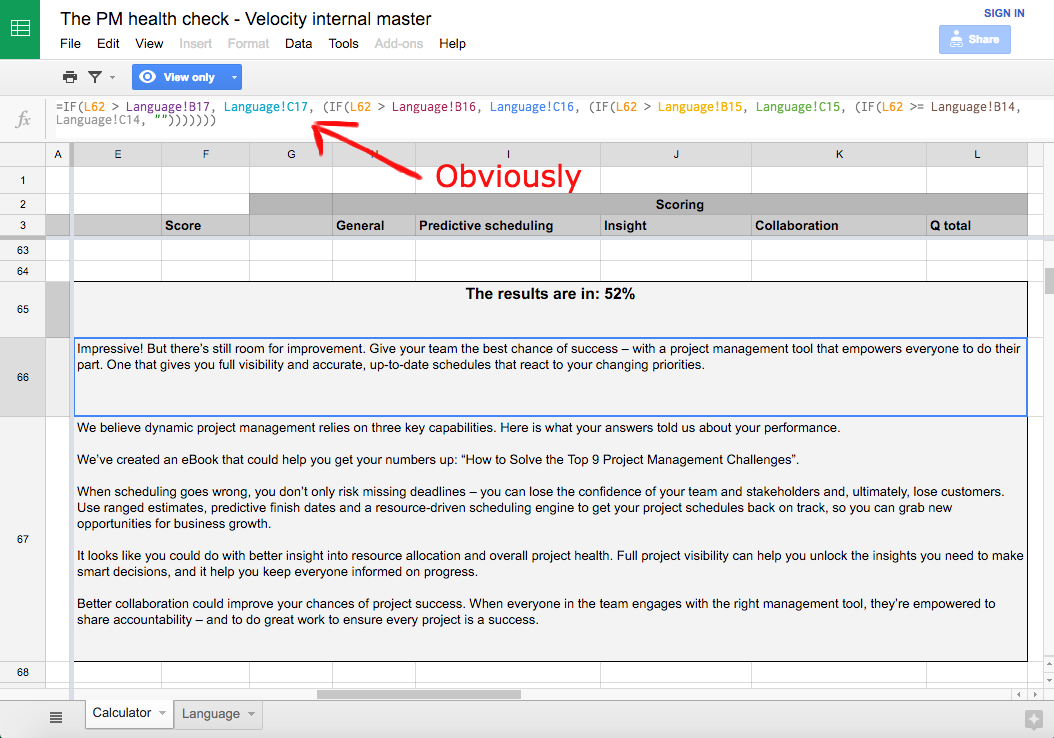Open the Edit menu
The height and width of the screenshot is (738, 1054).
tap(108, 44)
